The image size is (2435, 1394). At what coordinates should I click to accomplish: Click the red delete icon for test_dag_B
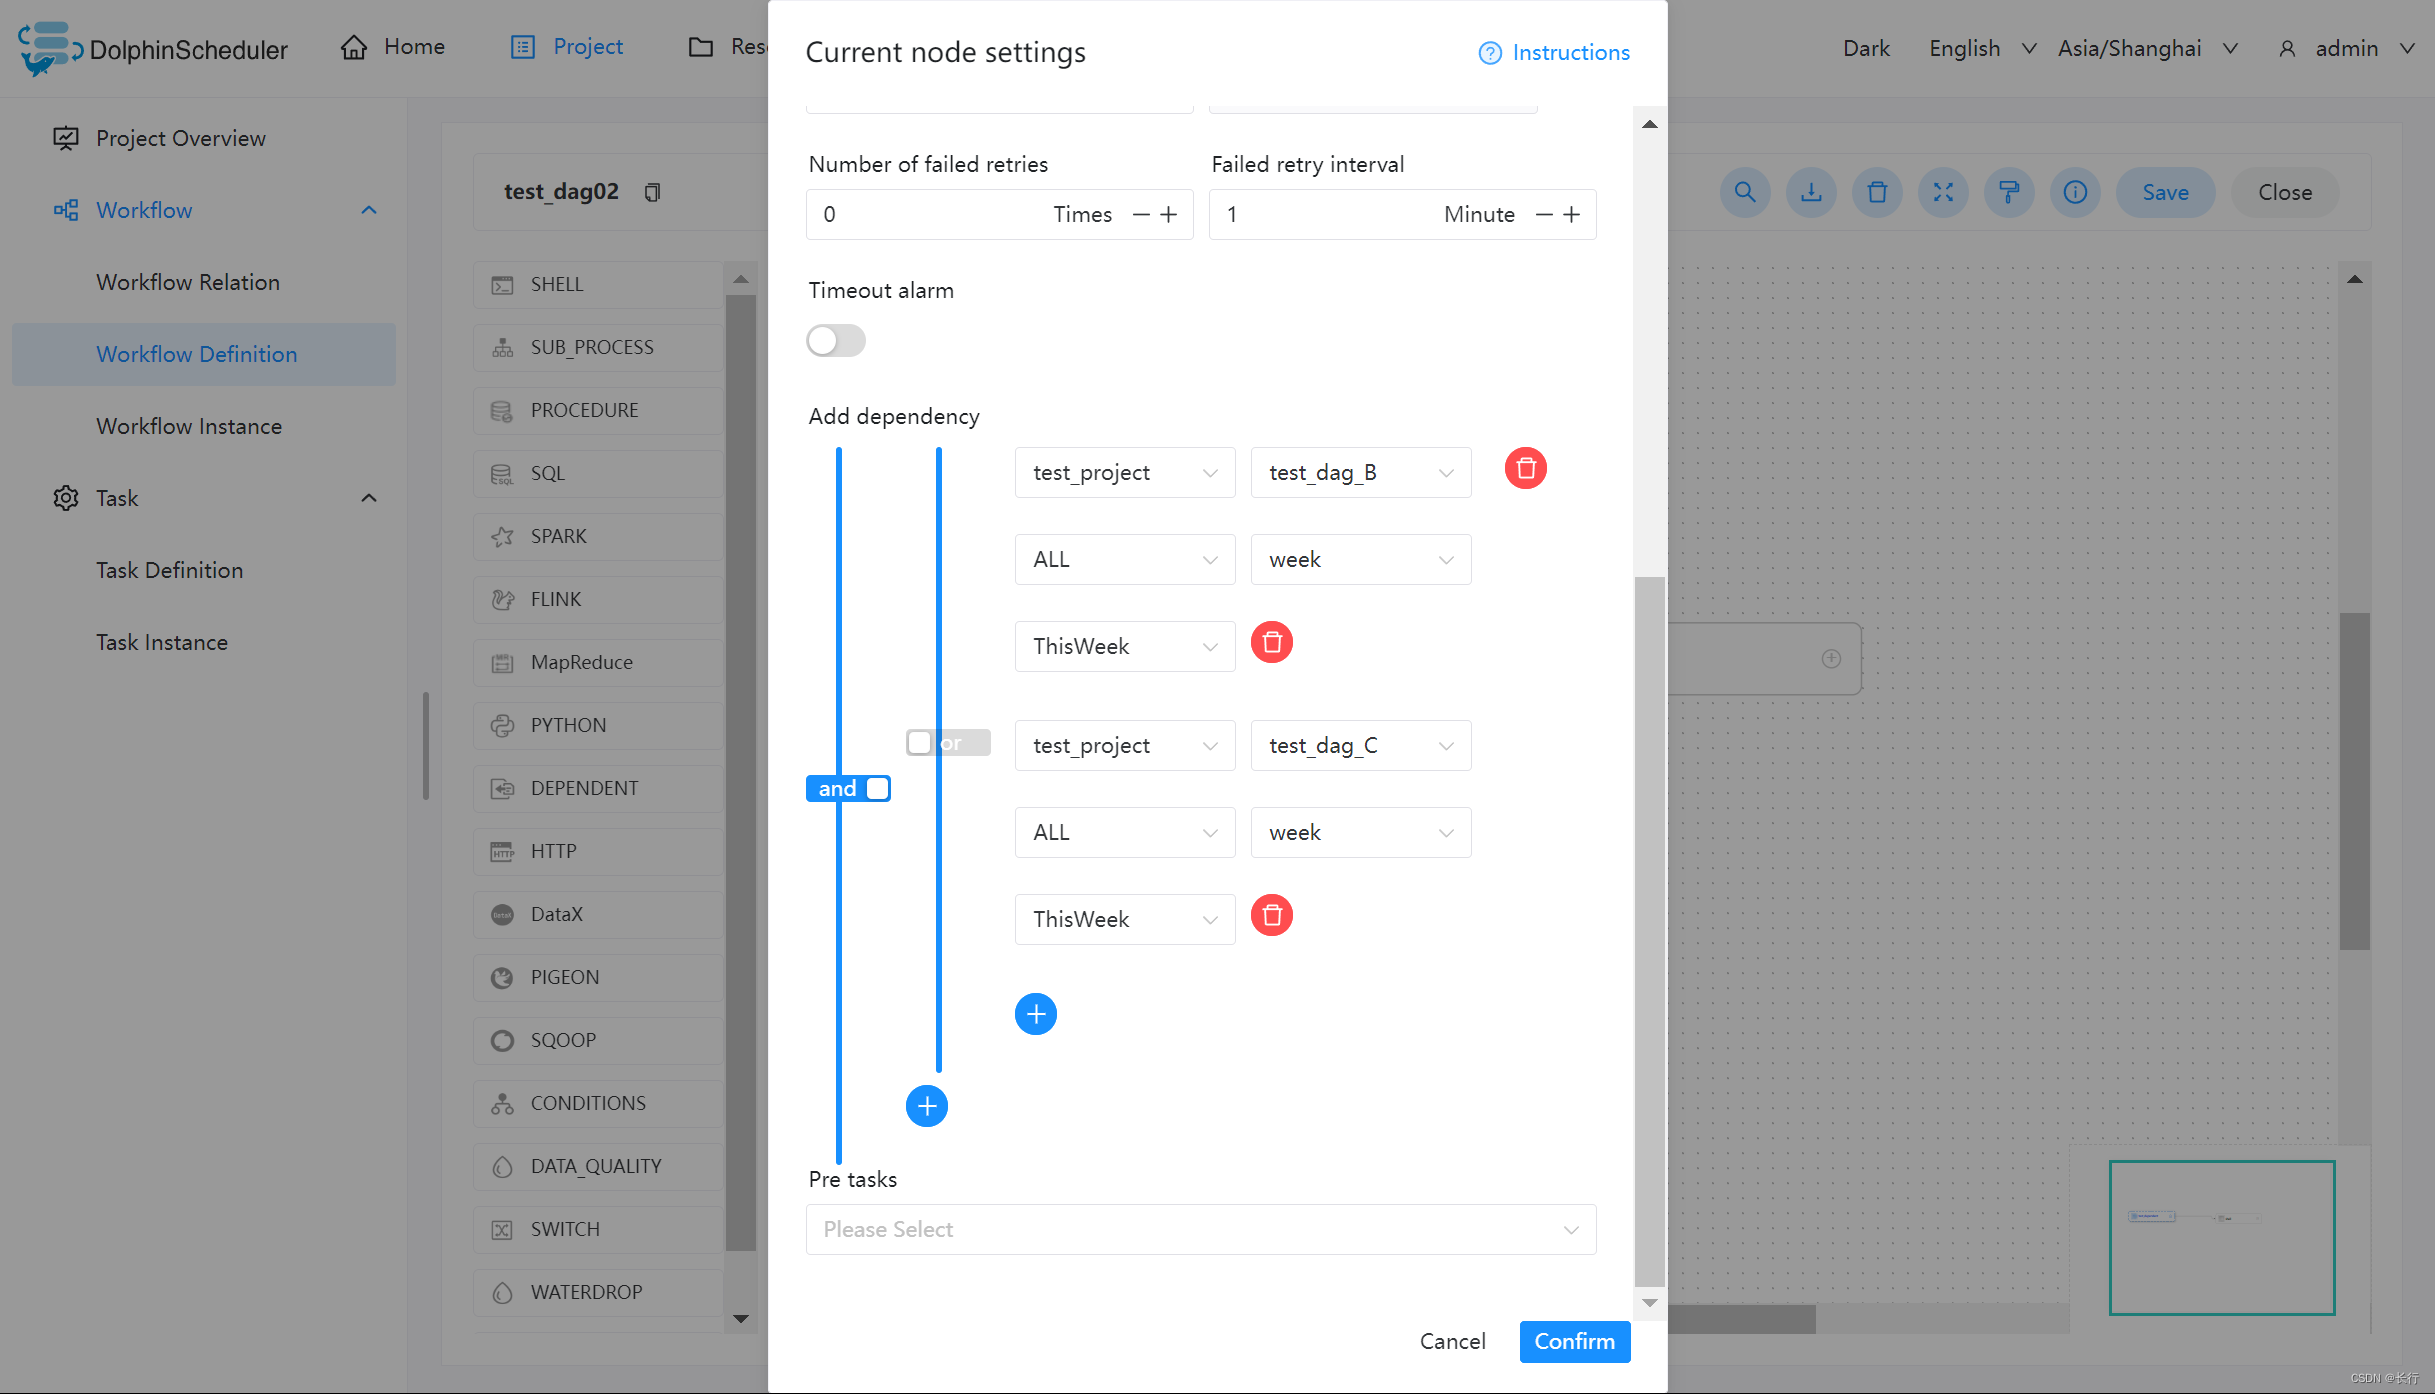point(1525,470)
